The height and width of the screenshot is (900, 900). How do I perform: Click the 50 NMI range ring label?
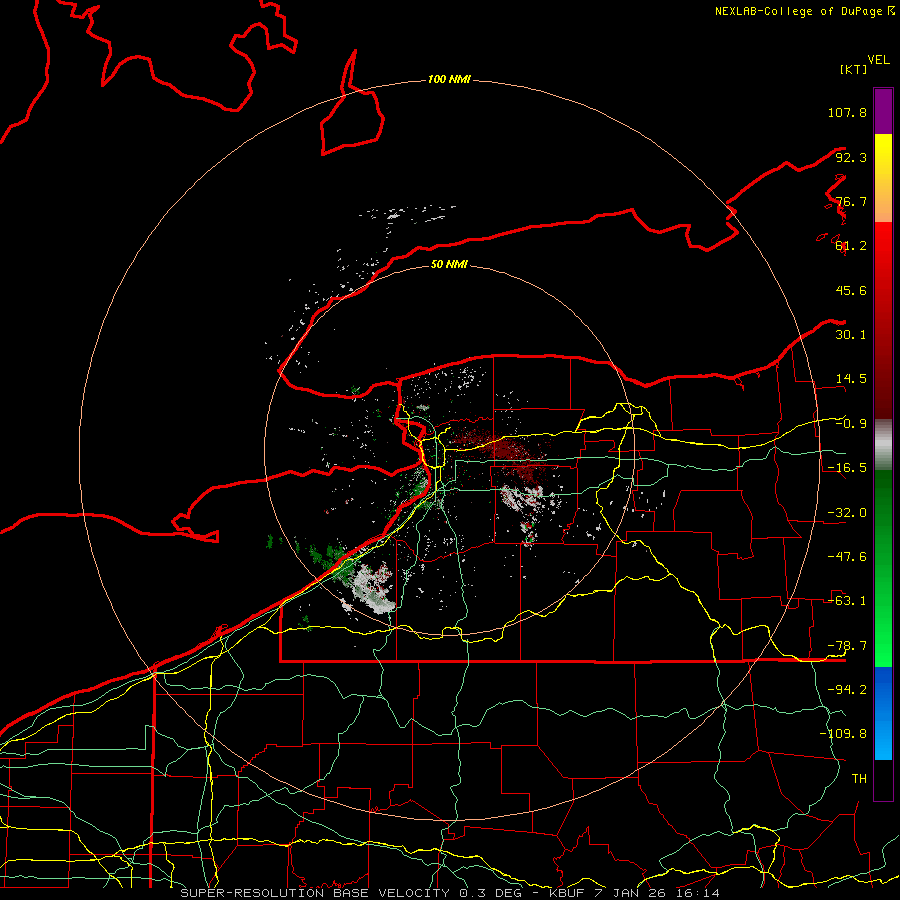click(x=449, y=264)
